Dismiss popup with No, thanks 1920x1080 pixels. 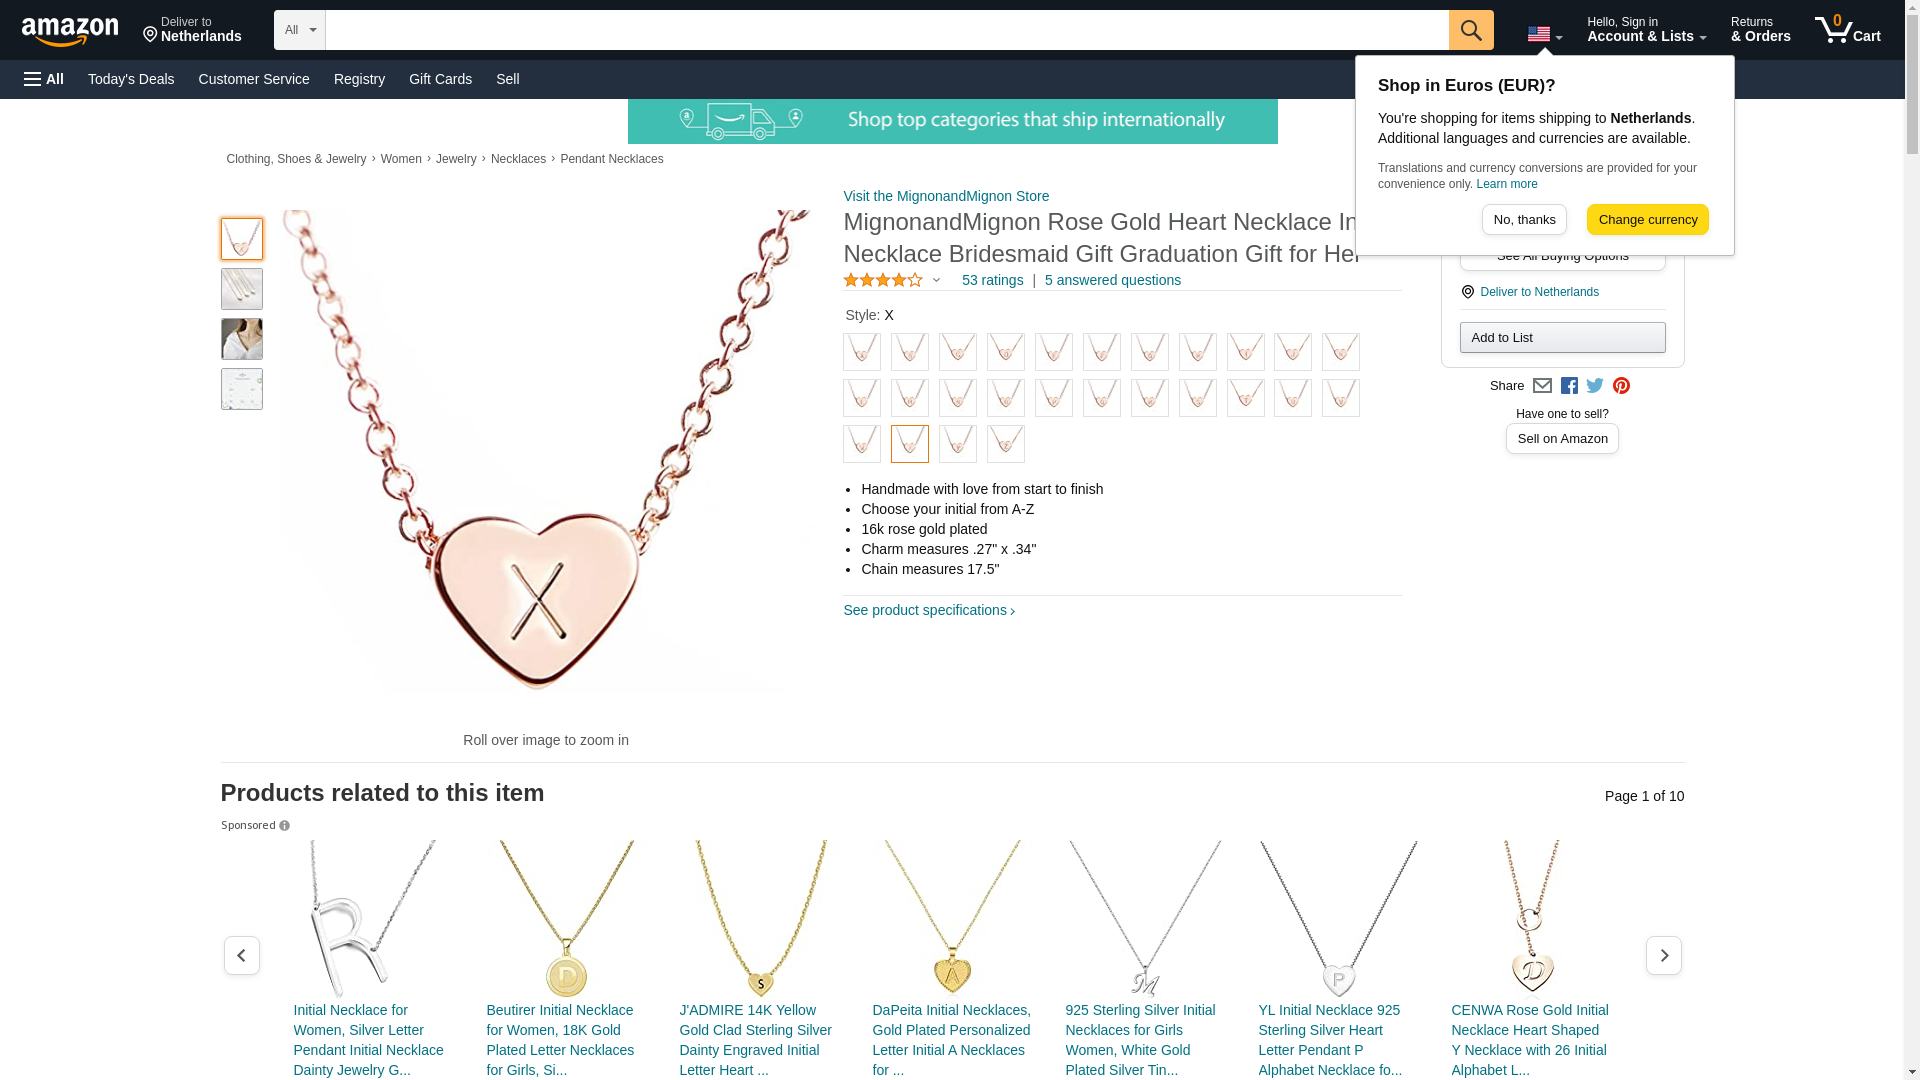[x=1524, y=220]
